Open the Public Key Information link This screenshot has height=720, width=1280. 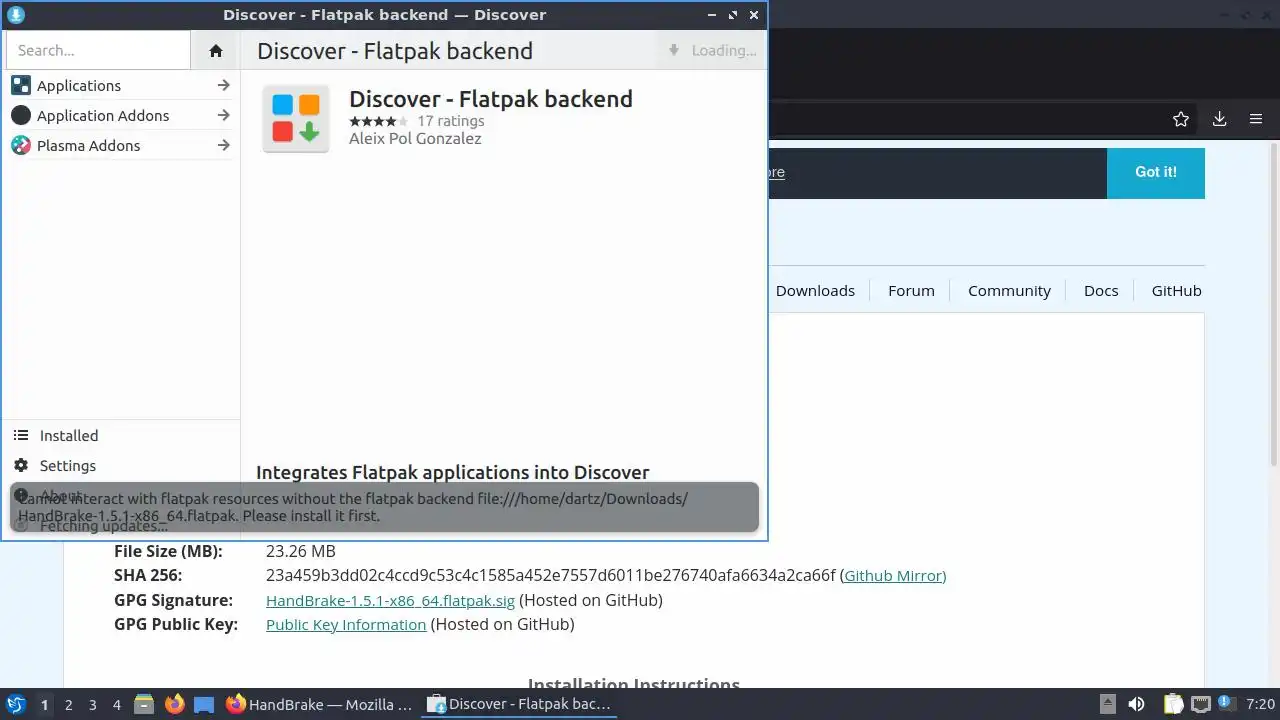coord(346,625)
